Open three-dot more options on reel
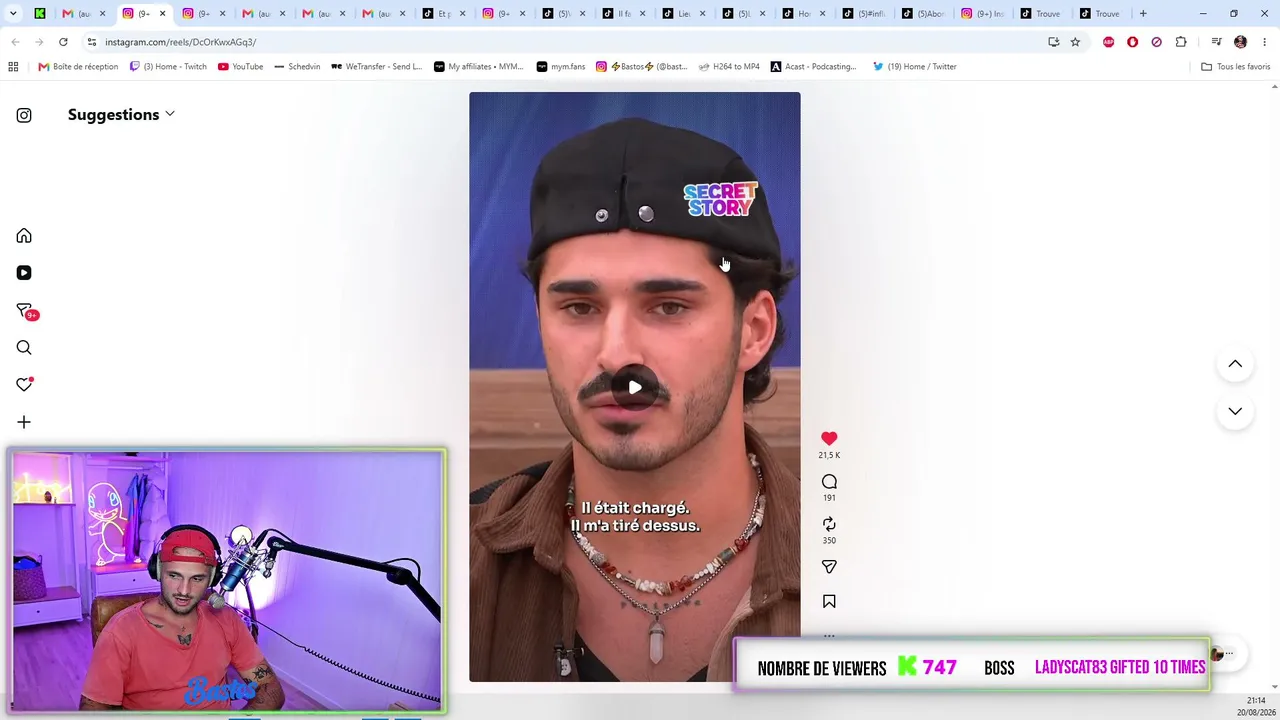Screen dimensions: 1280x720 pyautogui.click(x=829, y=634)
